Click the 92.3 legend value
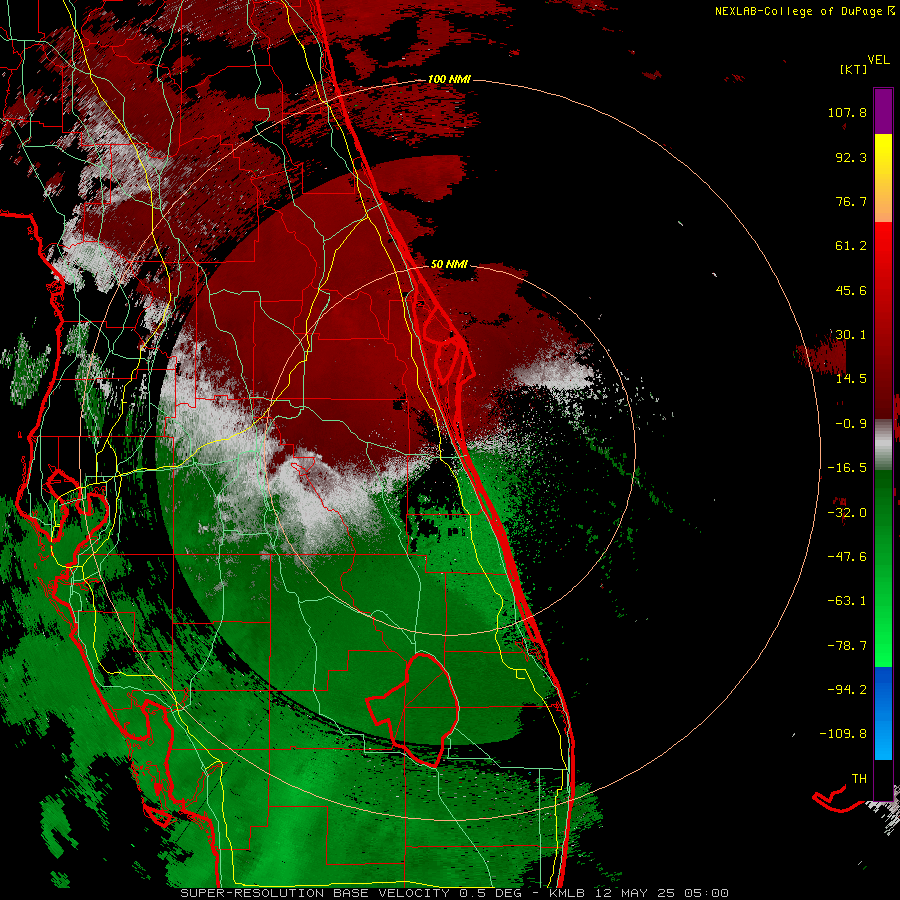The width and height of the screenshot is (900, 900). point(851,157)
